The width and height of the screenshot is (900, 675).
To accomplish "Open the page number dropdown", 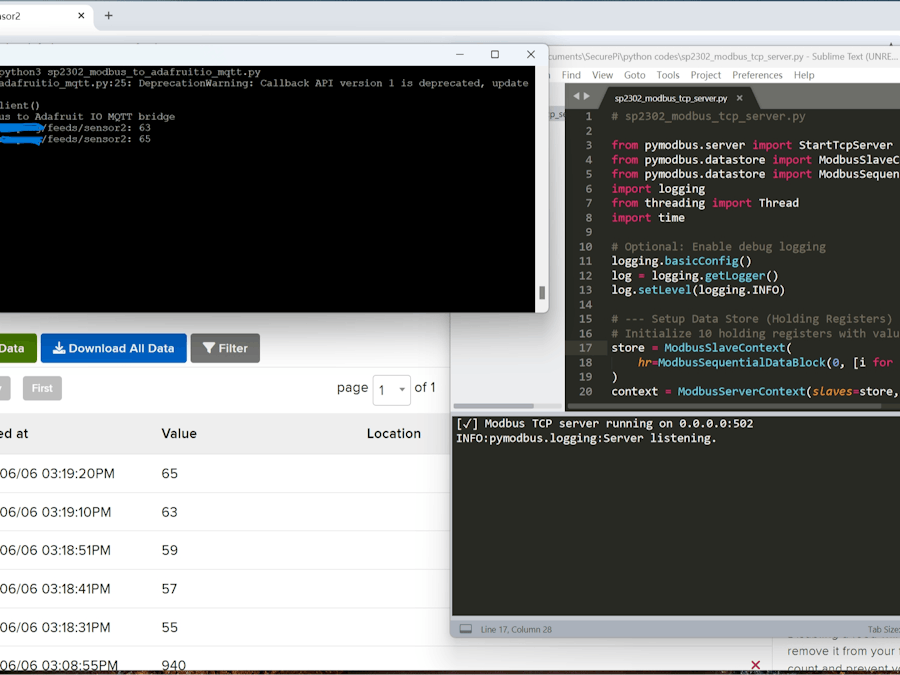I will (391, 389).
